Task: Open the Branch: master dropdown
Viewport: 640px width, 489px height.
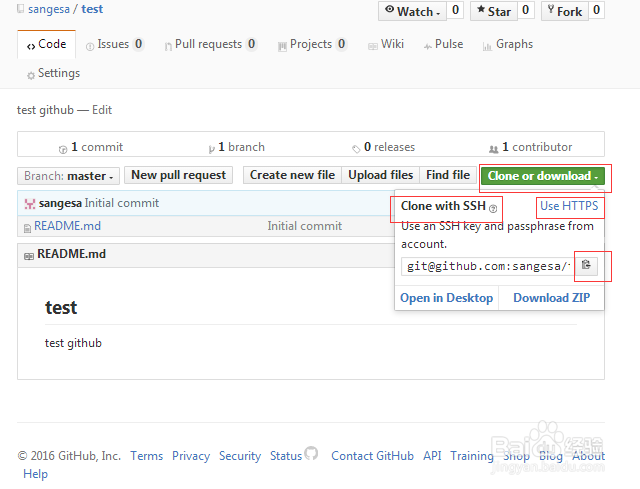Action: [x=68, y=176]
